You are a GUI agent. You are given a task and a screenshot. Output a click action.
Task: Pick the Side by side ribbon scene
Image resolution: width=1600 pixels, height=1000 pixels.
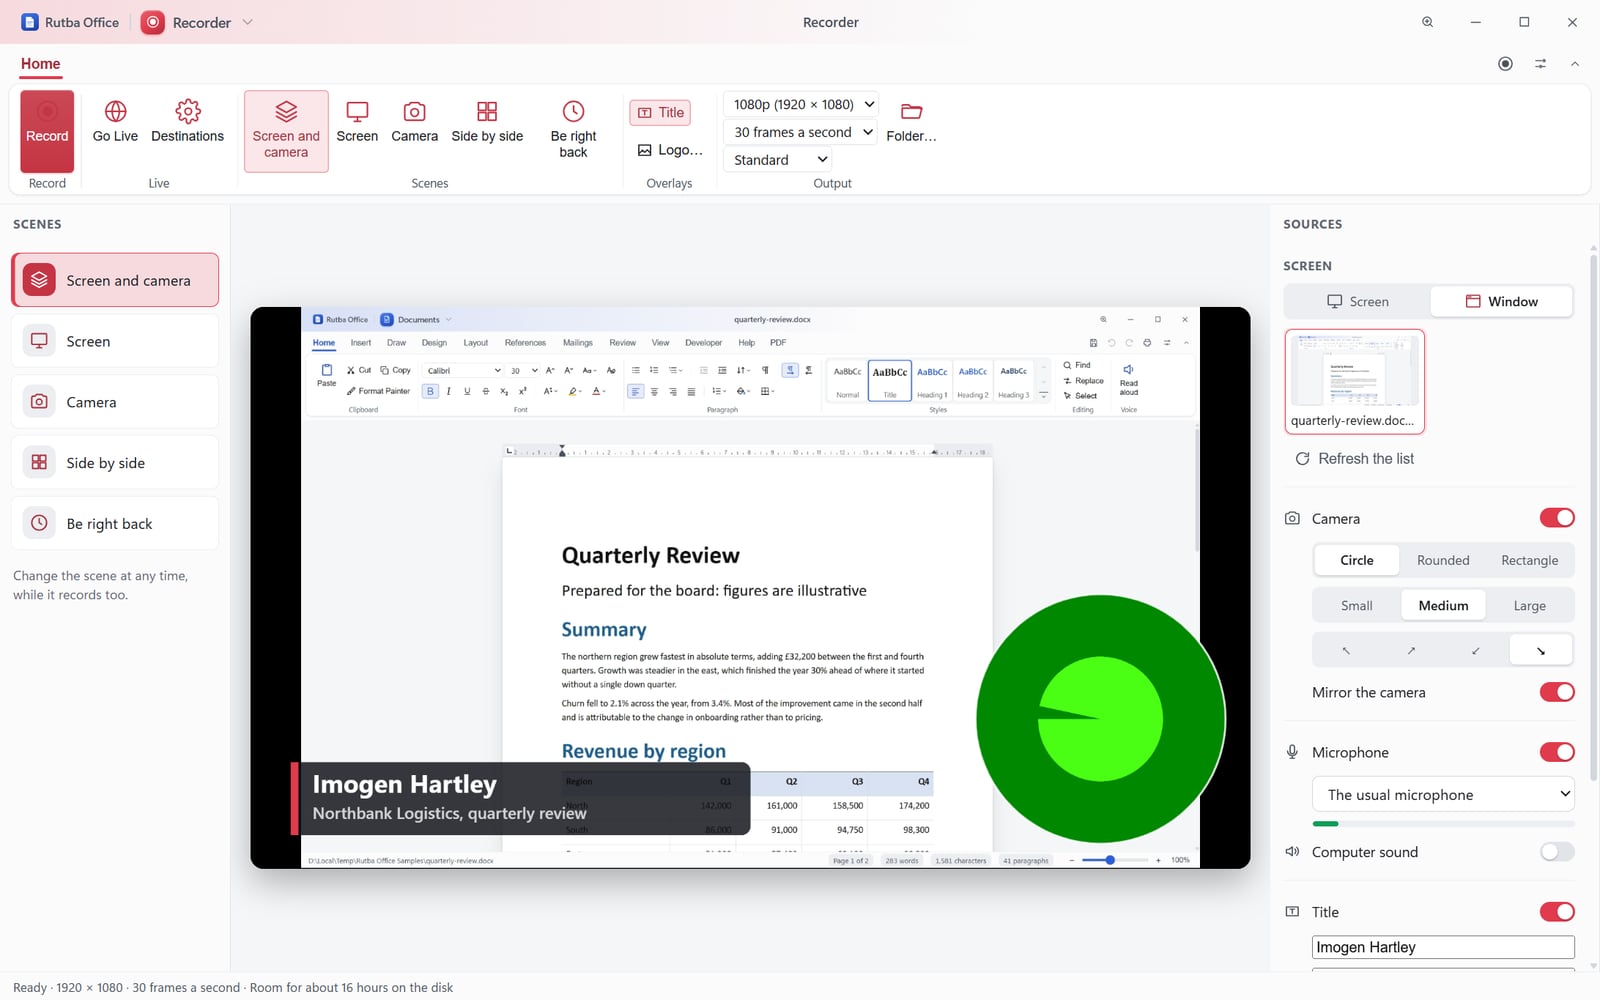487,122
